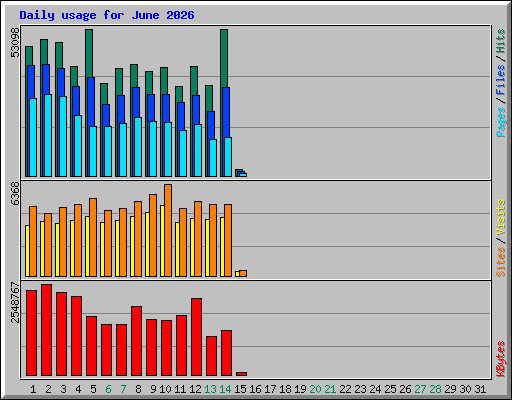Click the 2548767 KBytes axis value
This screenshot has height=400, width=512.
click(15, 302)
